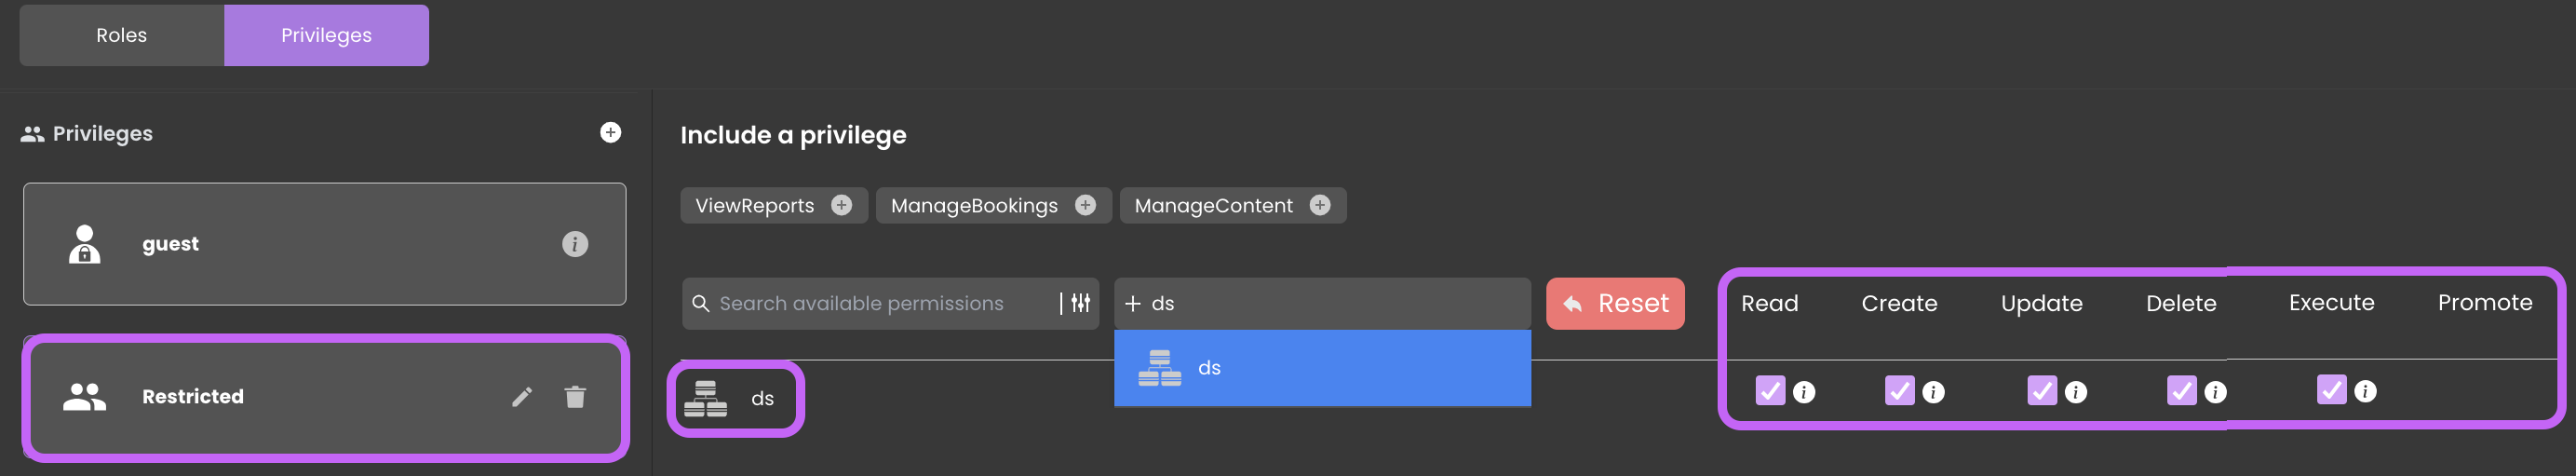The width and height of the screenshot is (2576, 476).
Task: Toggle the Create permission checkbox
Action: pyautogui.click(x=1899, y=390)
